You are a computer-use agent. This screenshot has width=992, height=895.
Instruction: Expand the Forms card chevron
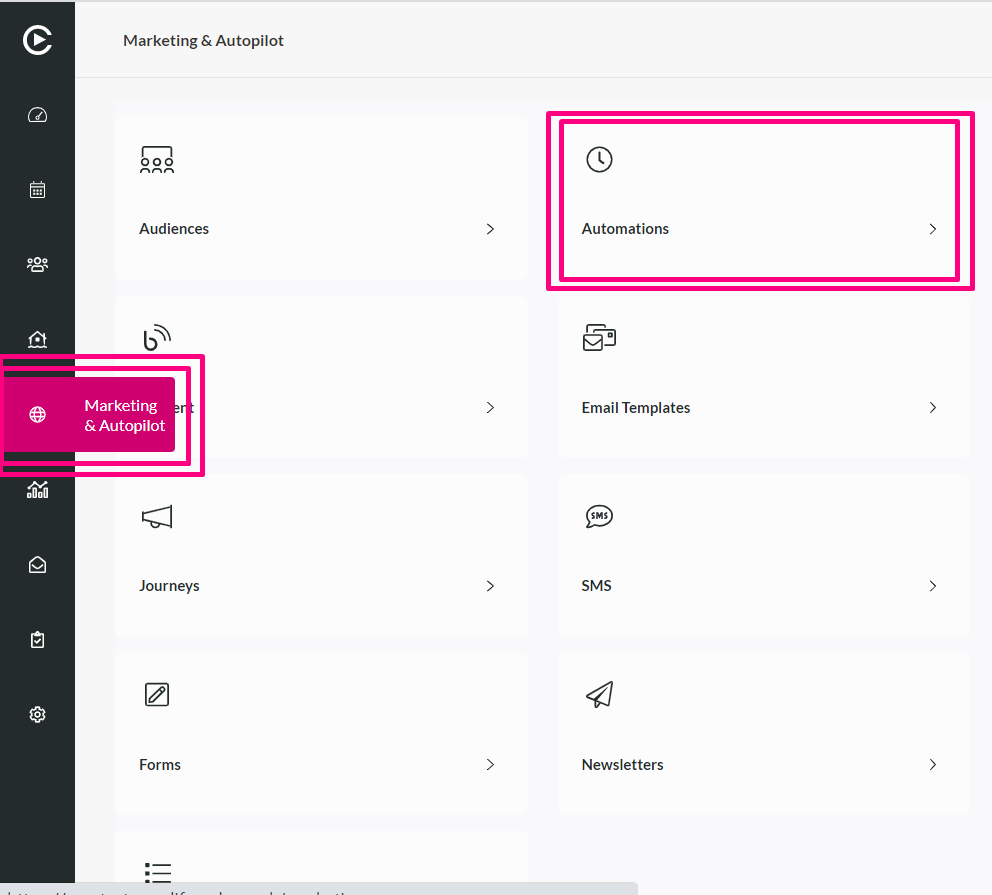(x=490, y=765)
